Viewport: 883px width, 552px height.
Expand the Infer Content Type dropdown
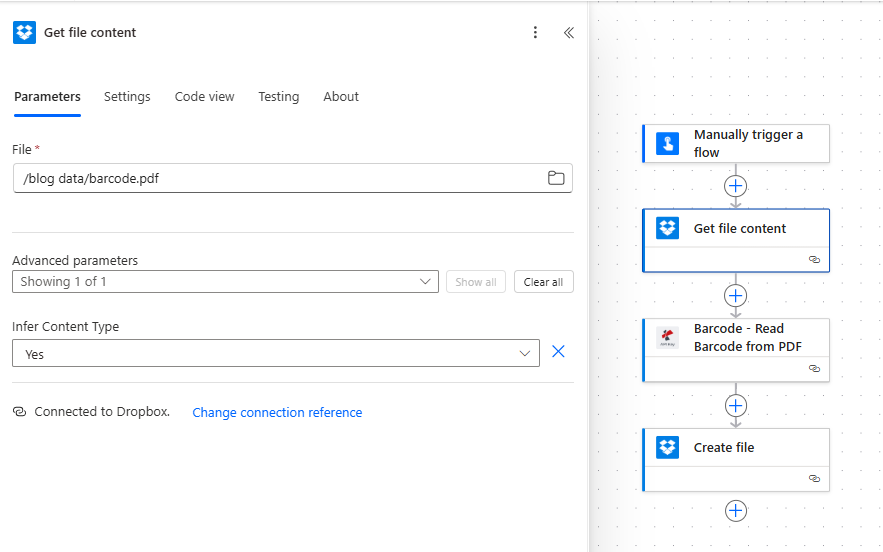[525, 354]
